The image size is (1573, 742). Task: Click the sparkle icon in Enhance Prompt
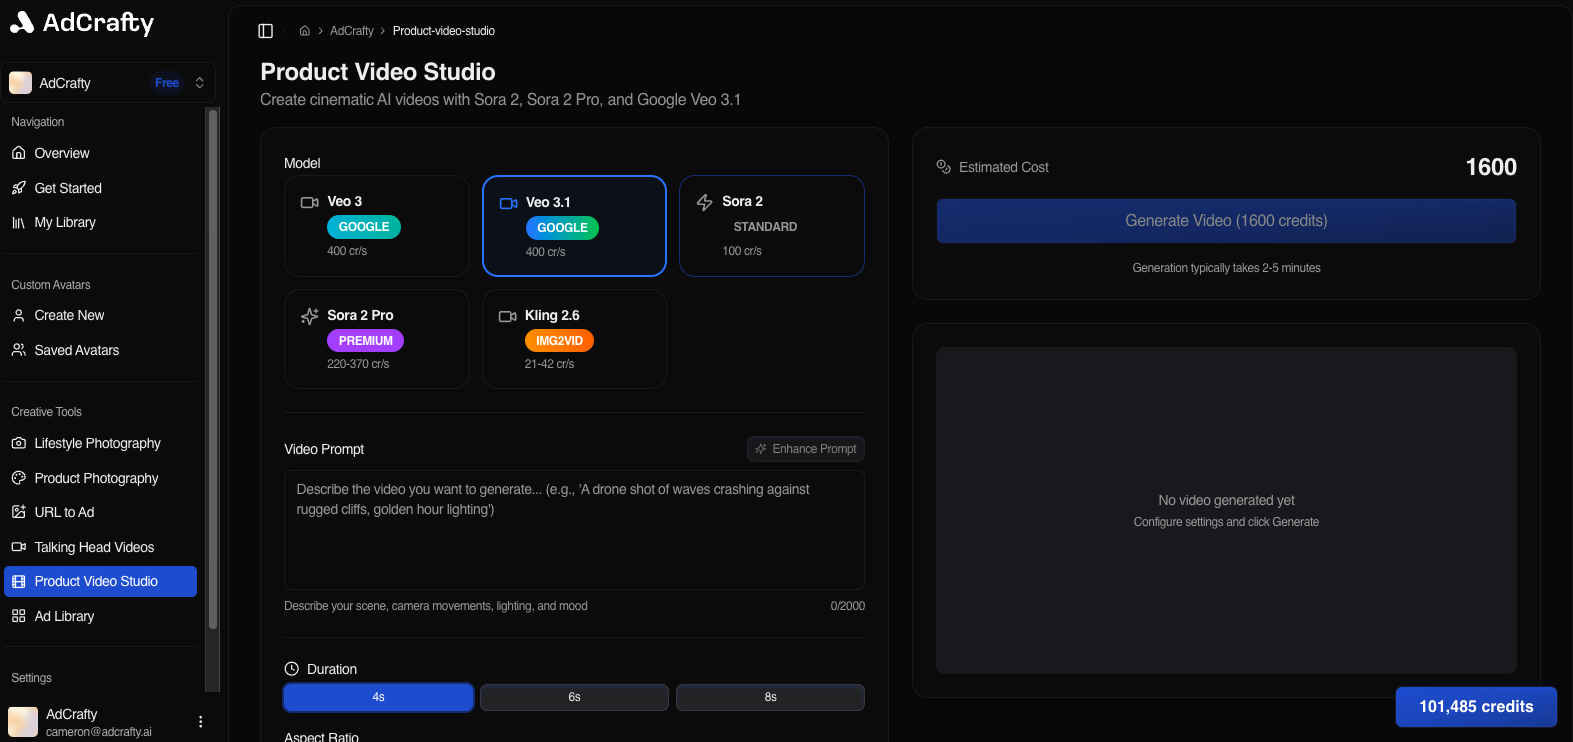[x=761, y=449]
